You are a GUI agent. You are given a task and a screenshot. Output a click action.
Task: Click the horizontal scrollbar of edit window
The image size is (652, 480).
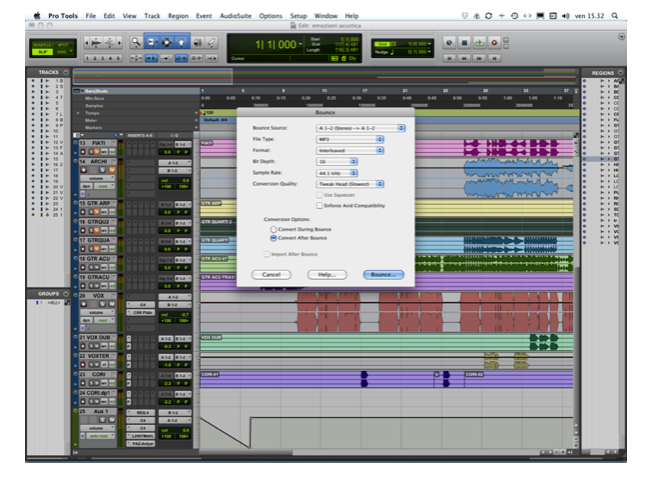370,453
